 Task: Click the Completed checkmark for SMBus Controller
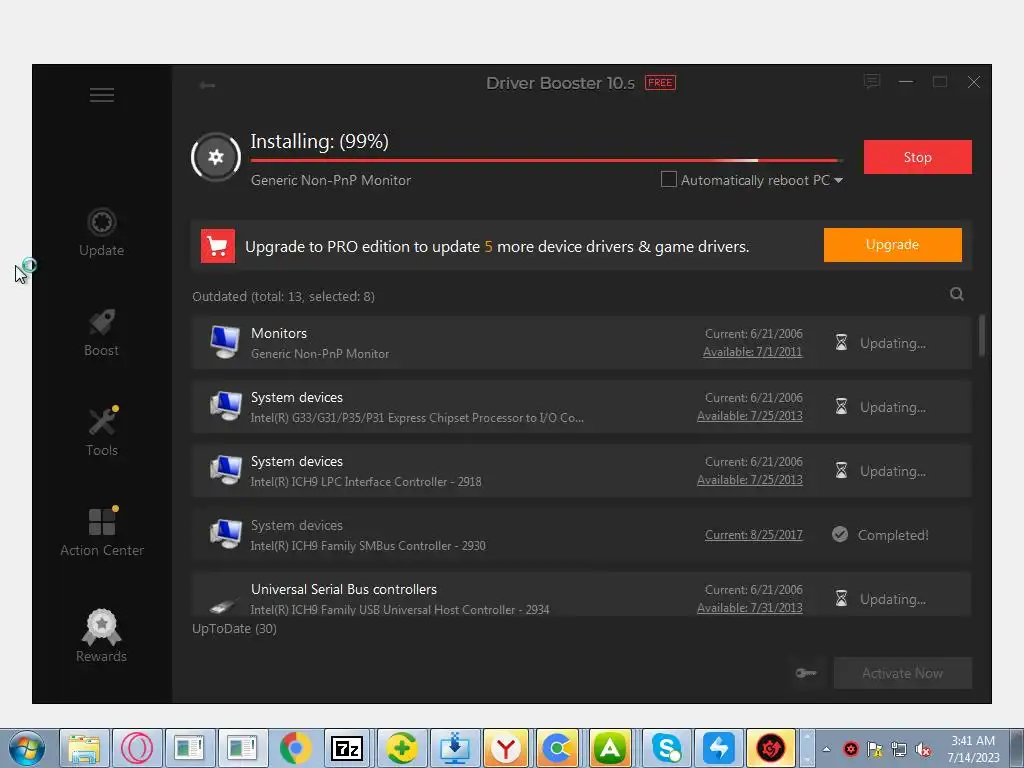click(840, 535)
